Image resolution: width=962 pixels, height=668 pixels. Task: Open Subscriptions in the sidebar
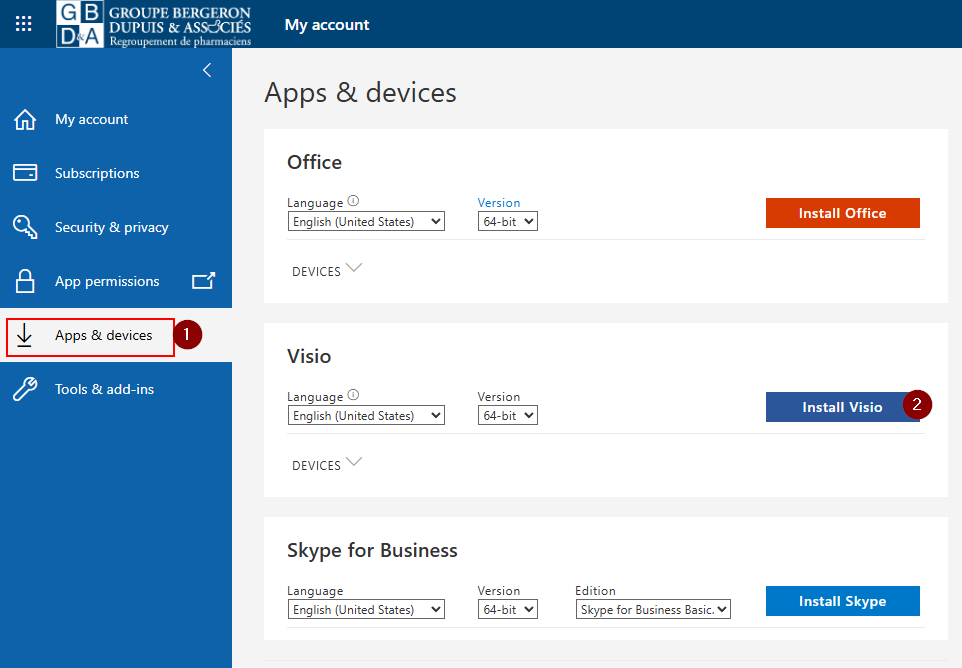click(116, 173)
